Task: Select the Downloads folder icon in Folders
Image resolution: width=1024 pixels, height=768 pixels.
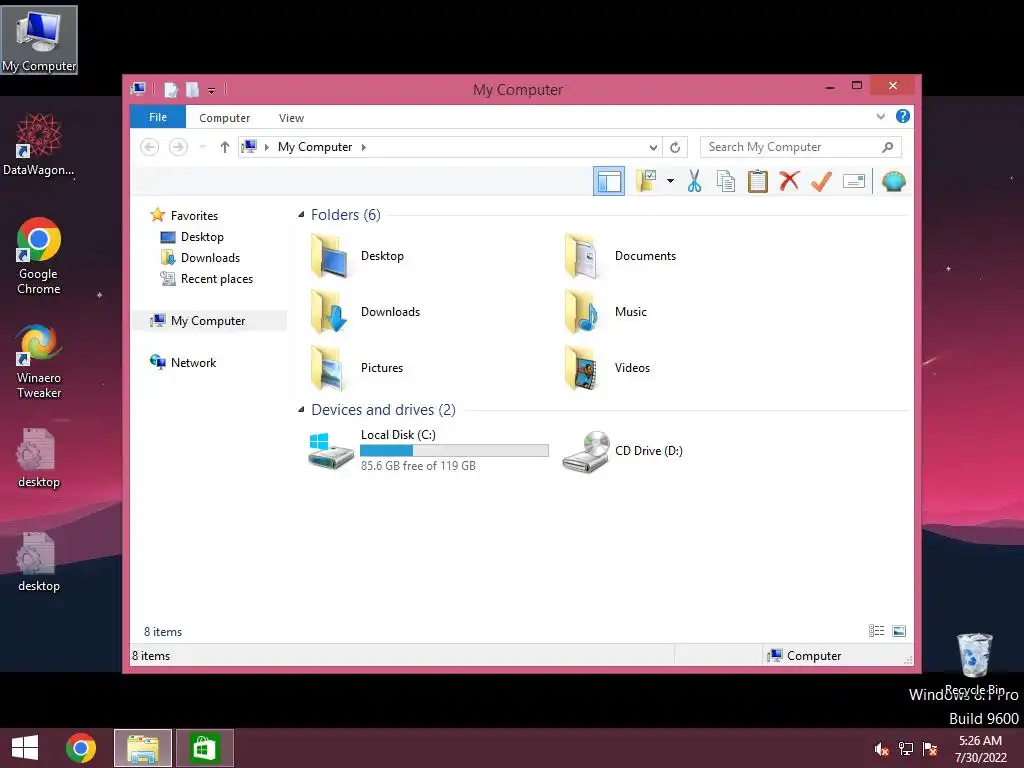Action: [x=330, y=312]
